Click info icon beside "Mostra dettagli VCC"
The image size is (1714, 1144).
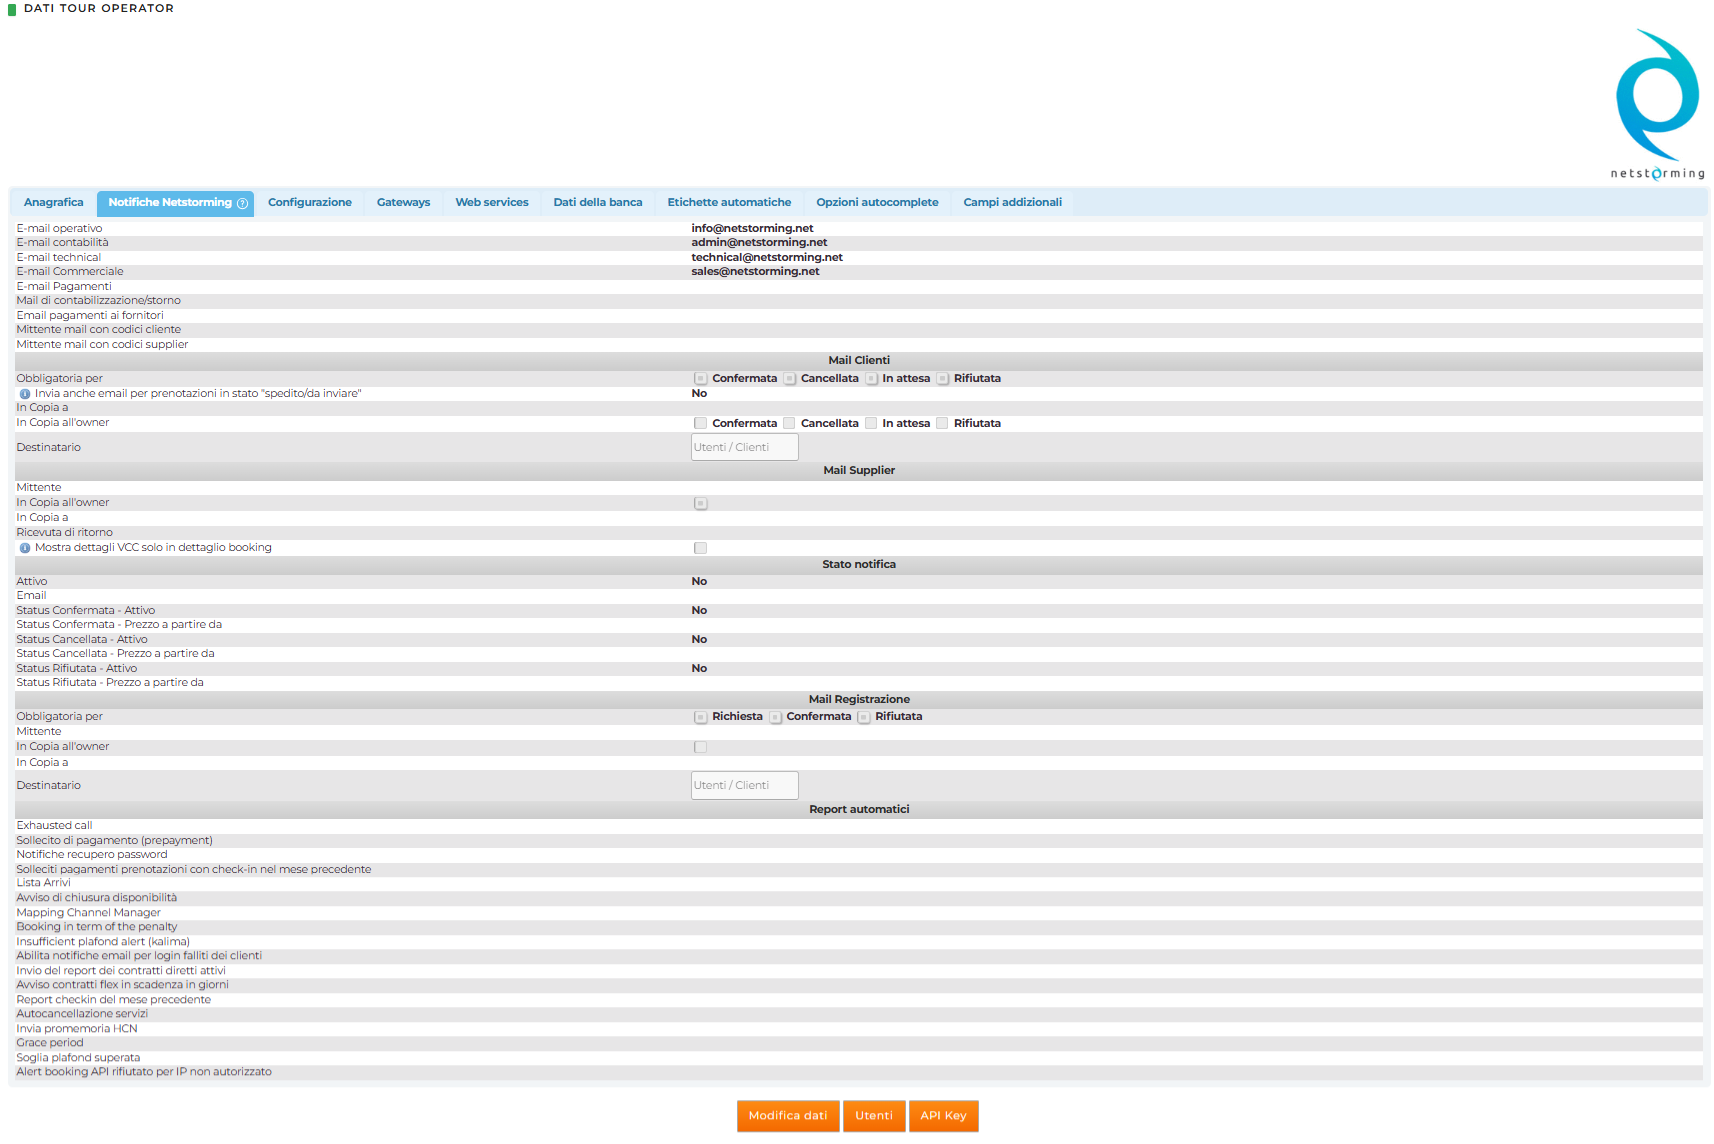coord(25,548)
